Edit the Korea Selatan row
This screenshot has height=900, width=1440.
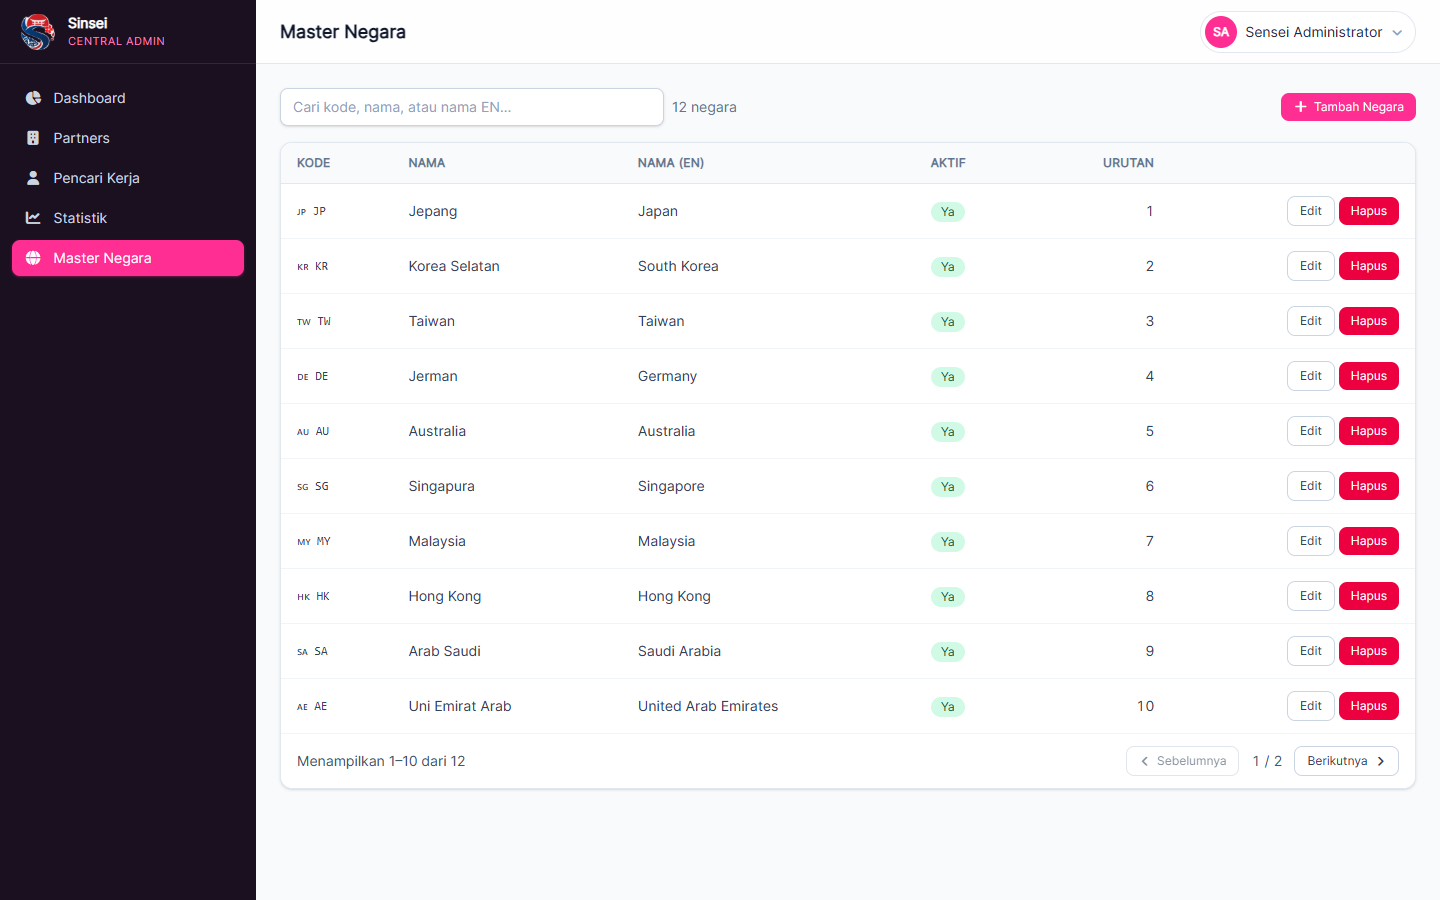[1311, 266]
